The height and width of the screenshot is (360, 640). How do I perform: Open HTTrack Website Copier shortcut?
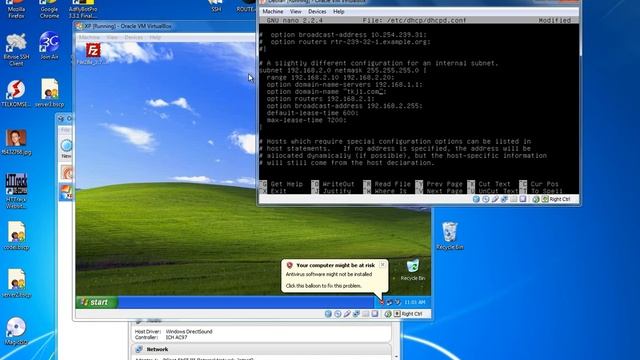[x=16, y=191]
